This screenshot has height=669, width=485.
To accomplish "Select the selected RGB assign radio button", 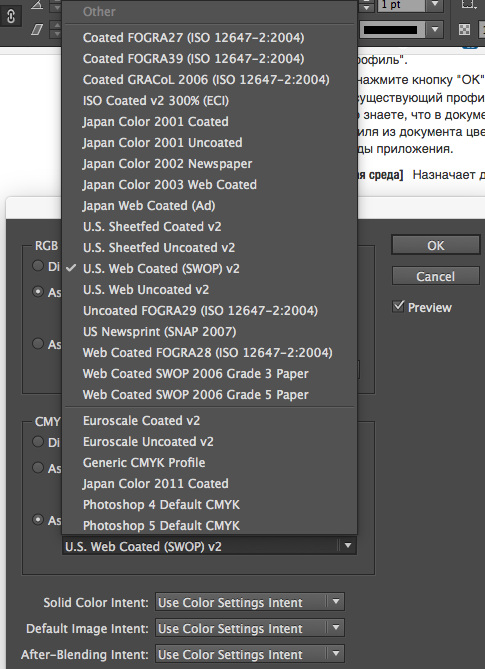I will click(38, 292).
